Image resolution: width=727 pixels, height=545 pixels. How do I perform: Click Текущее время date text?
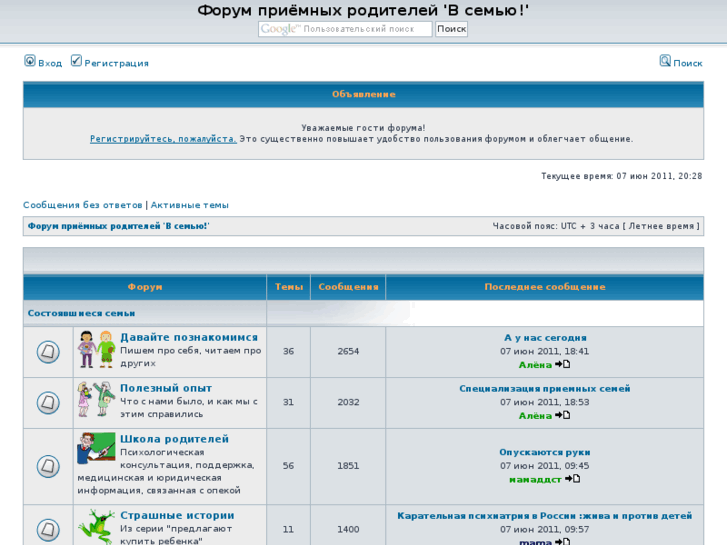click(x=621, y=176)
